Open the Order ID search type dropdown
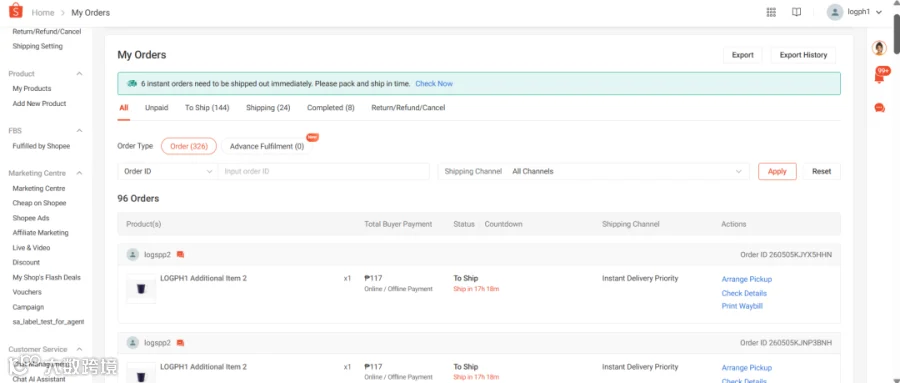 [168, 171]
